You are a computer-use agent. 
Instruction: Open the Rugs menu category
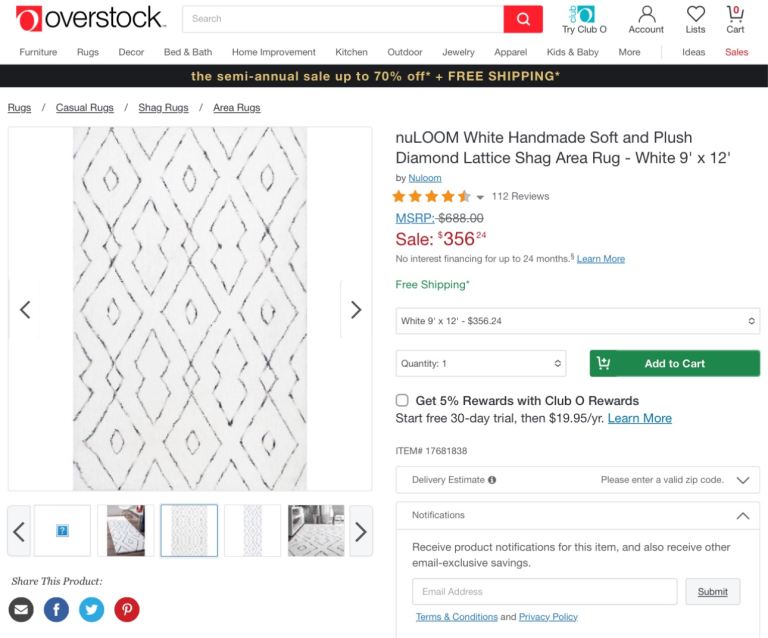[x=88, y=52]
